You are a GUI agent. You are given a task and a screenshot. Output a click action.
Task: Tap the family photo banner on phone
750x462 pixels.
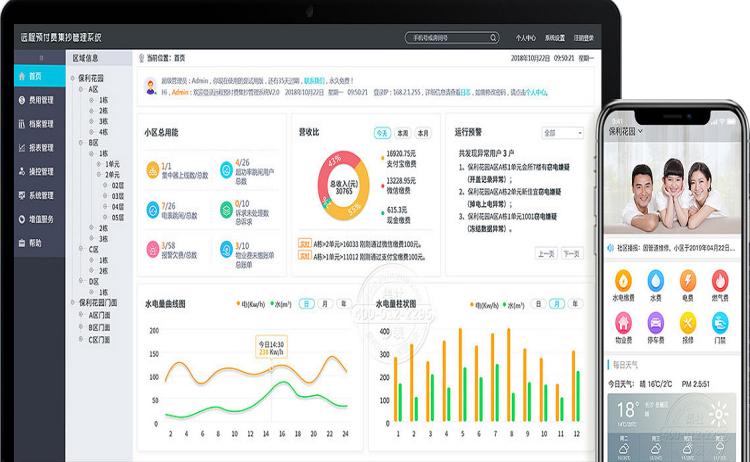click(673, 189)
